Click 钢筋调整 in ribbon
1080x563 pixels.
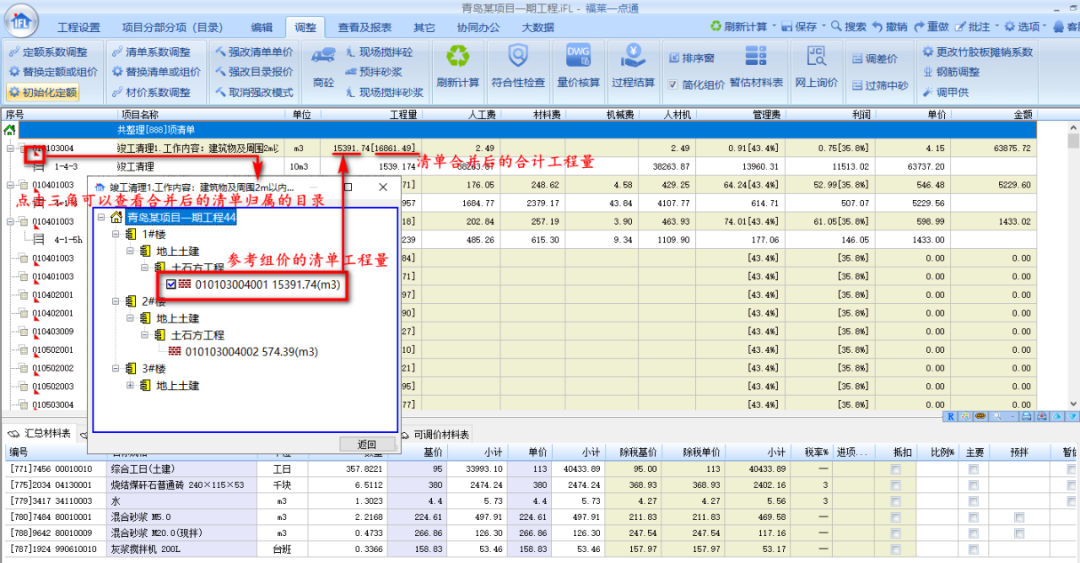click(x=951, y=72)
